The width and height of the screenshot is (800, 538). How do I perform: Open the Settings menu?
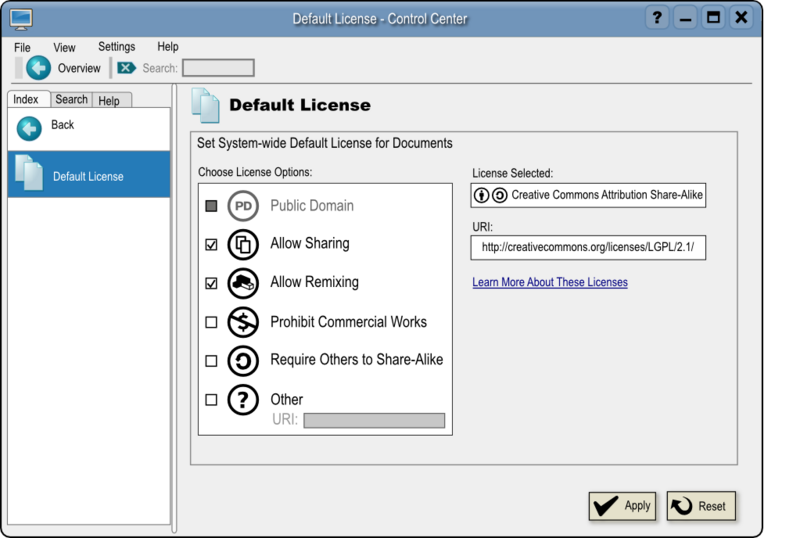[116, 46]
